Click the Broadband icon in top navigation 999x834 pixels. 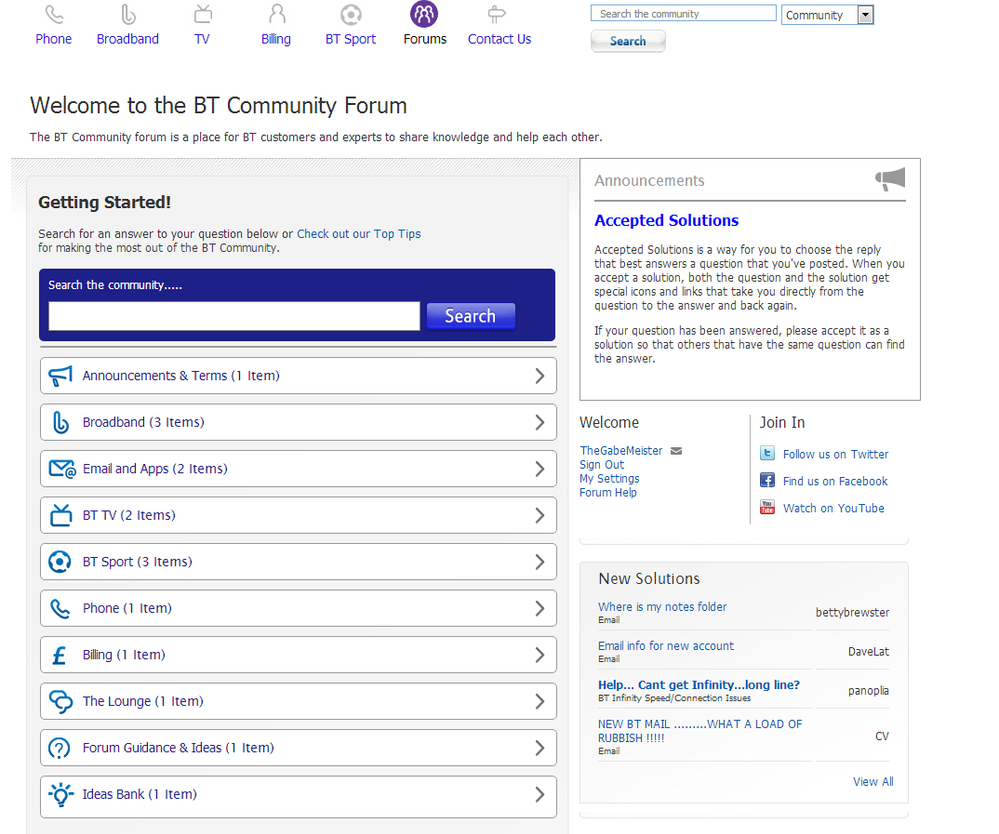(127, 14)
